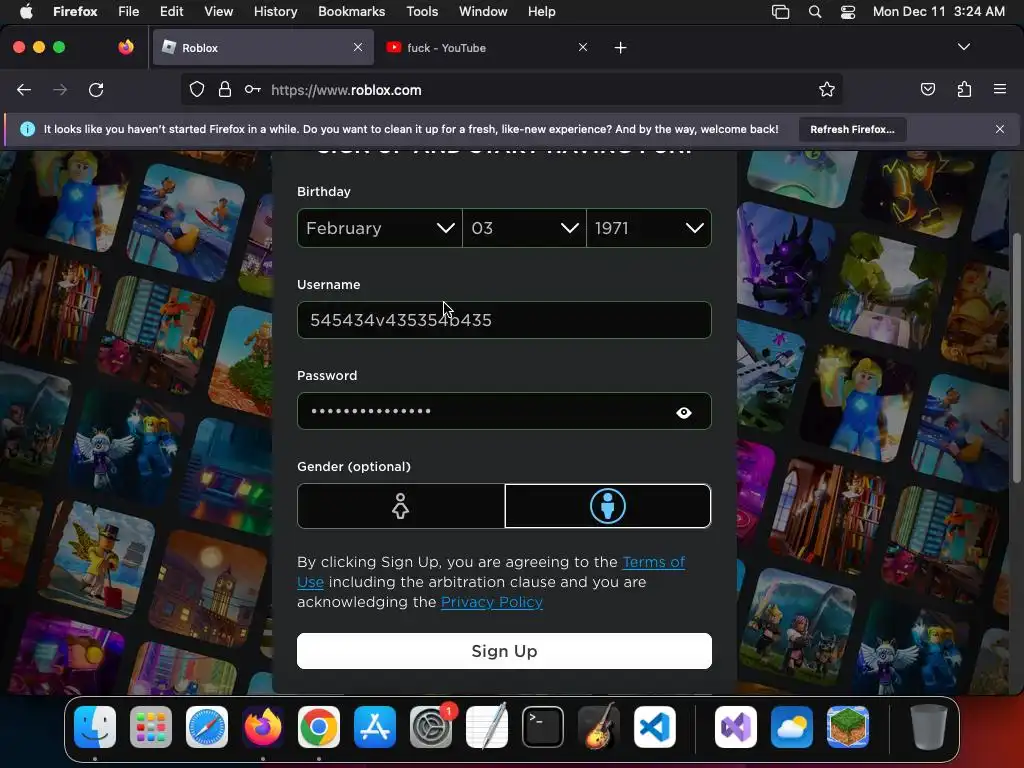Open the Tools menu
1024x768 pixels.
click(422, 12)
